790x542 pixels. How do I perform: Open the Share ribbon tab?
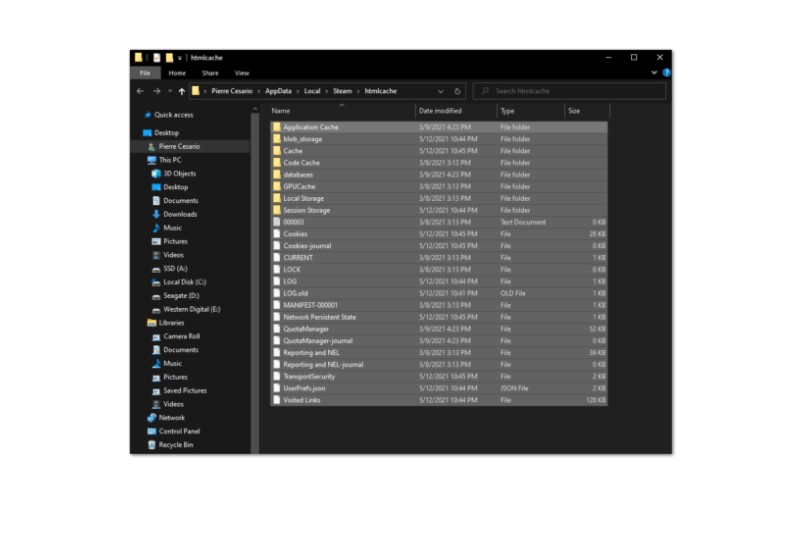210,73
